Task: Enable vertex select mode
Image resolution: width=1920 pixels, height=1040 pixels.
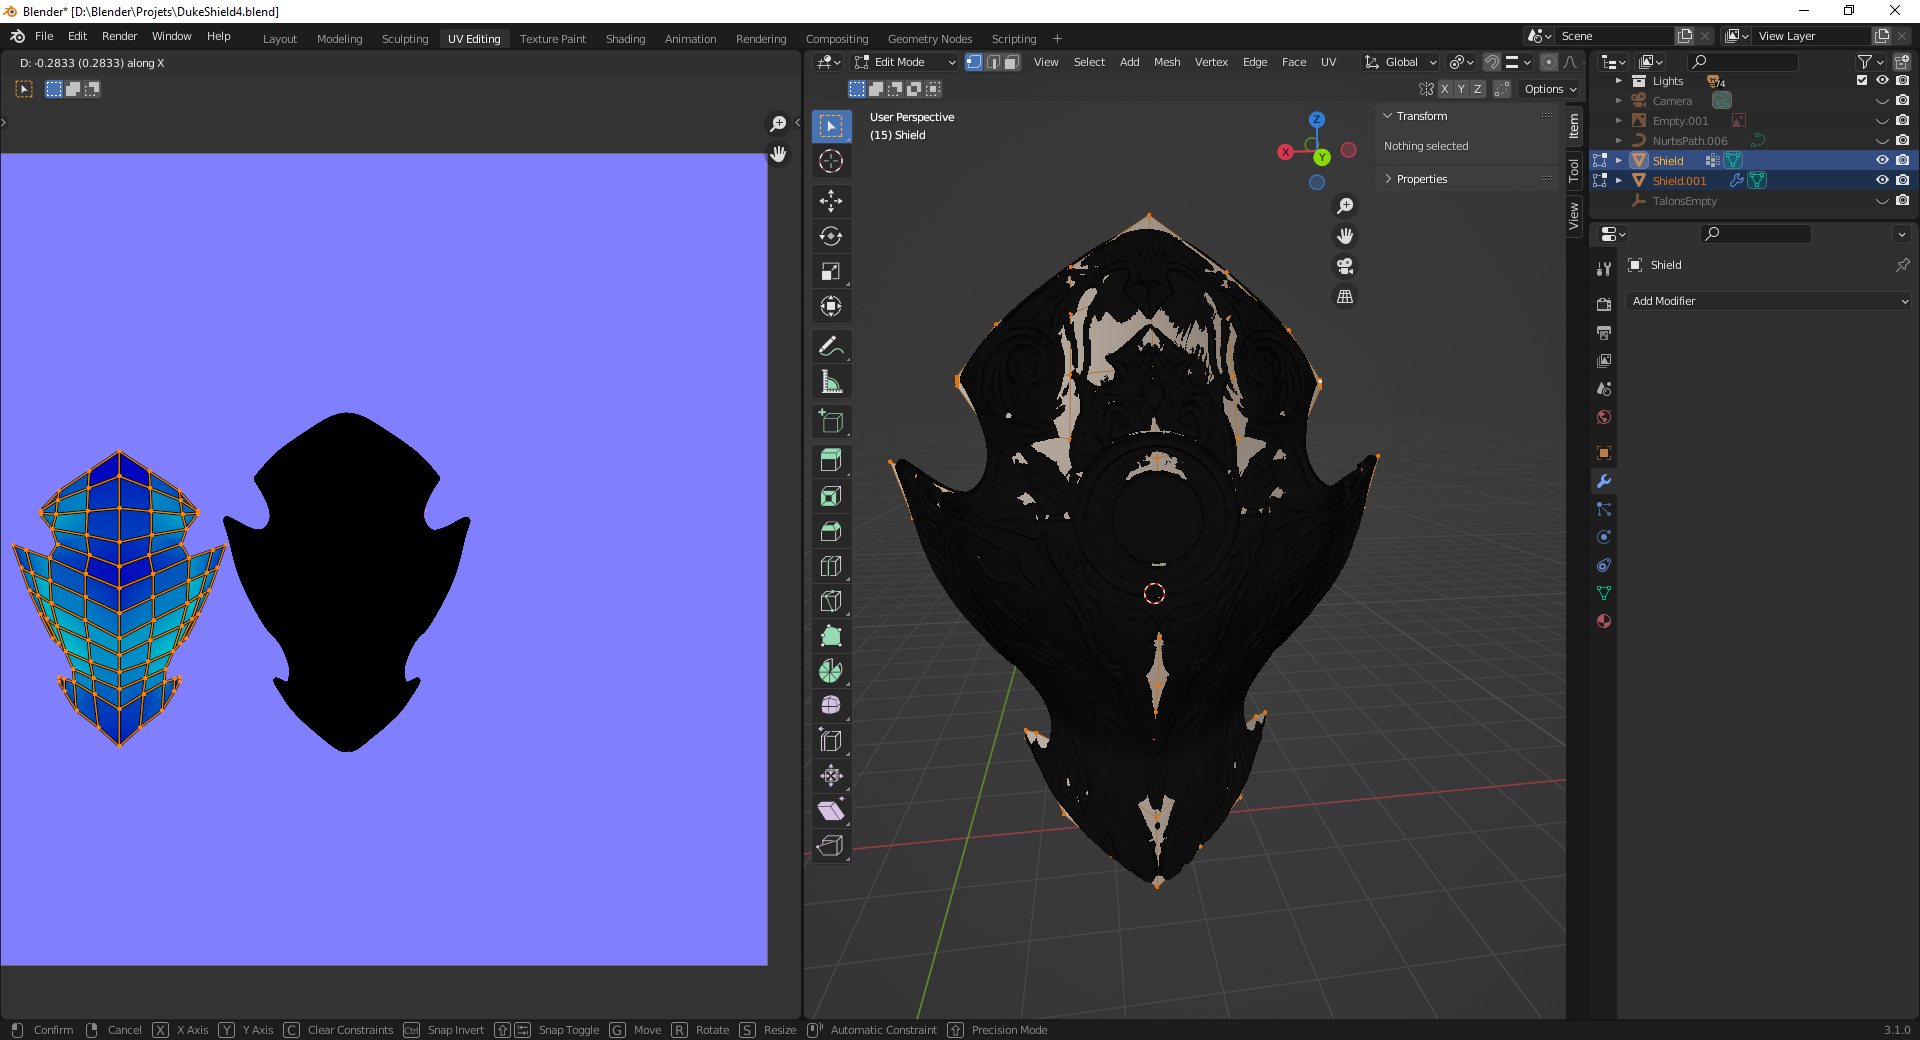Action: point(974,62)
